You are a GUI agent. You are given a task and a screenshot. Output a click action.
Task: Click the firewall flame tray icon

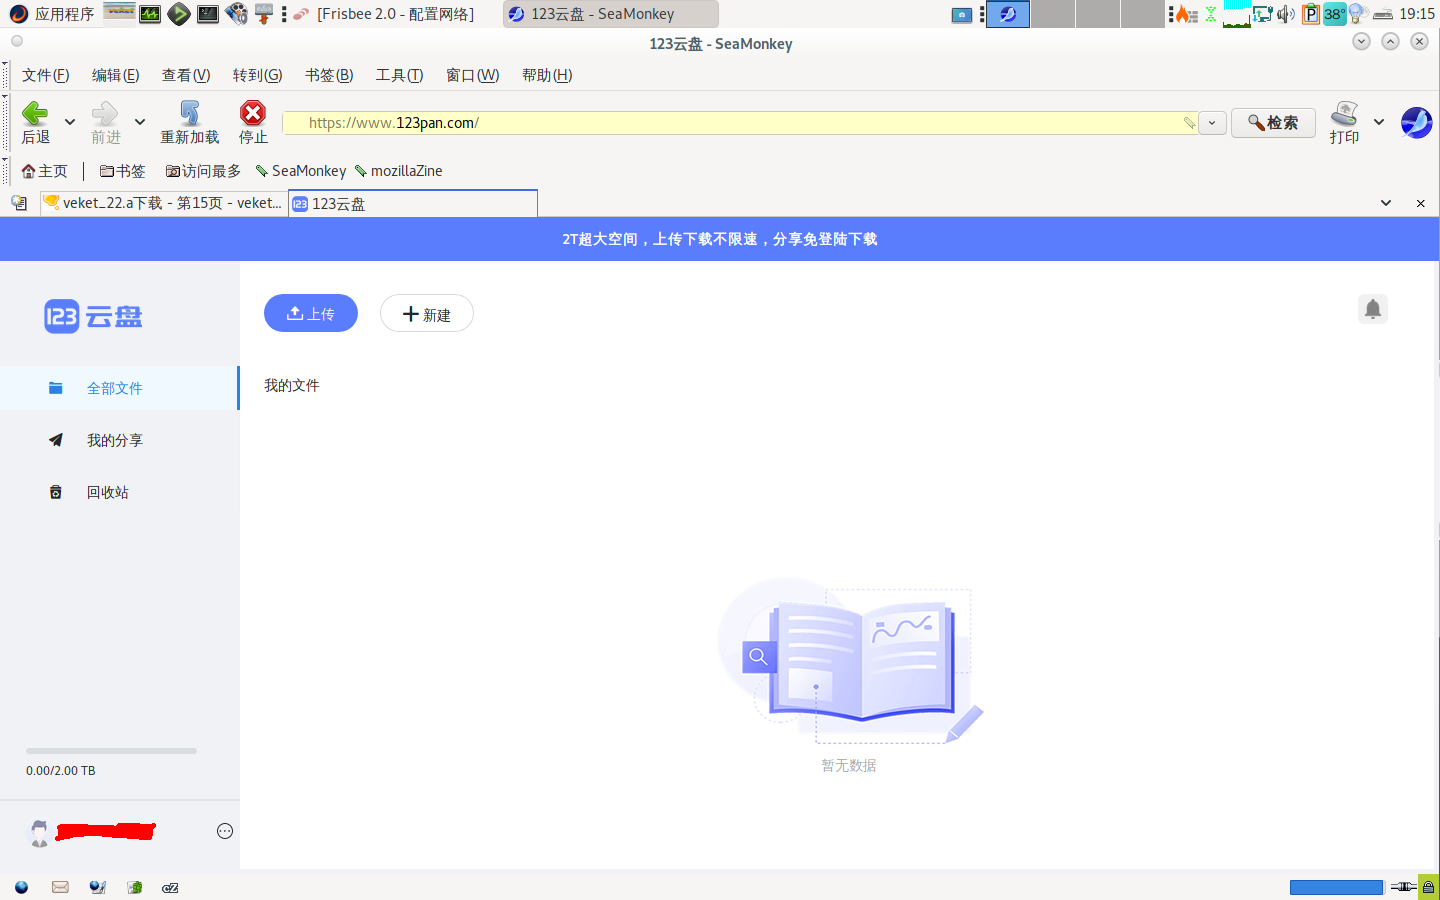pos(1186,14)
